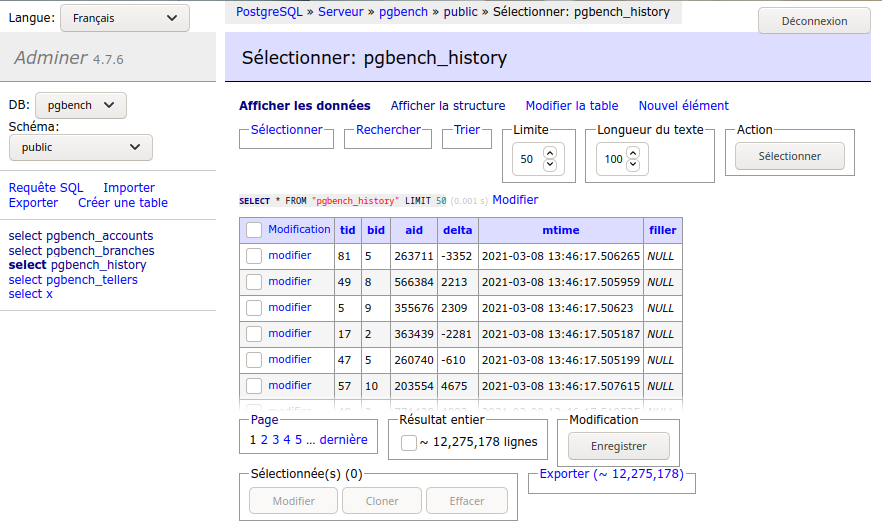Check the row with aid 355676
The height and width of the screenshot is (523, 882).
(254, 308)
